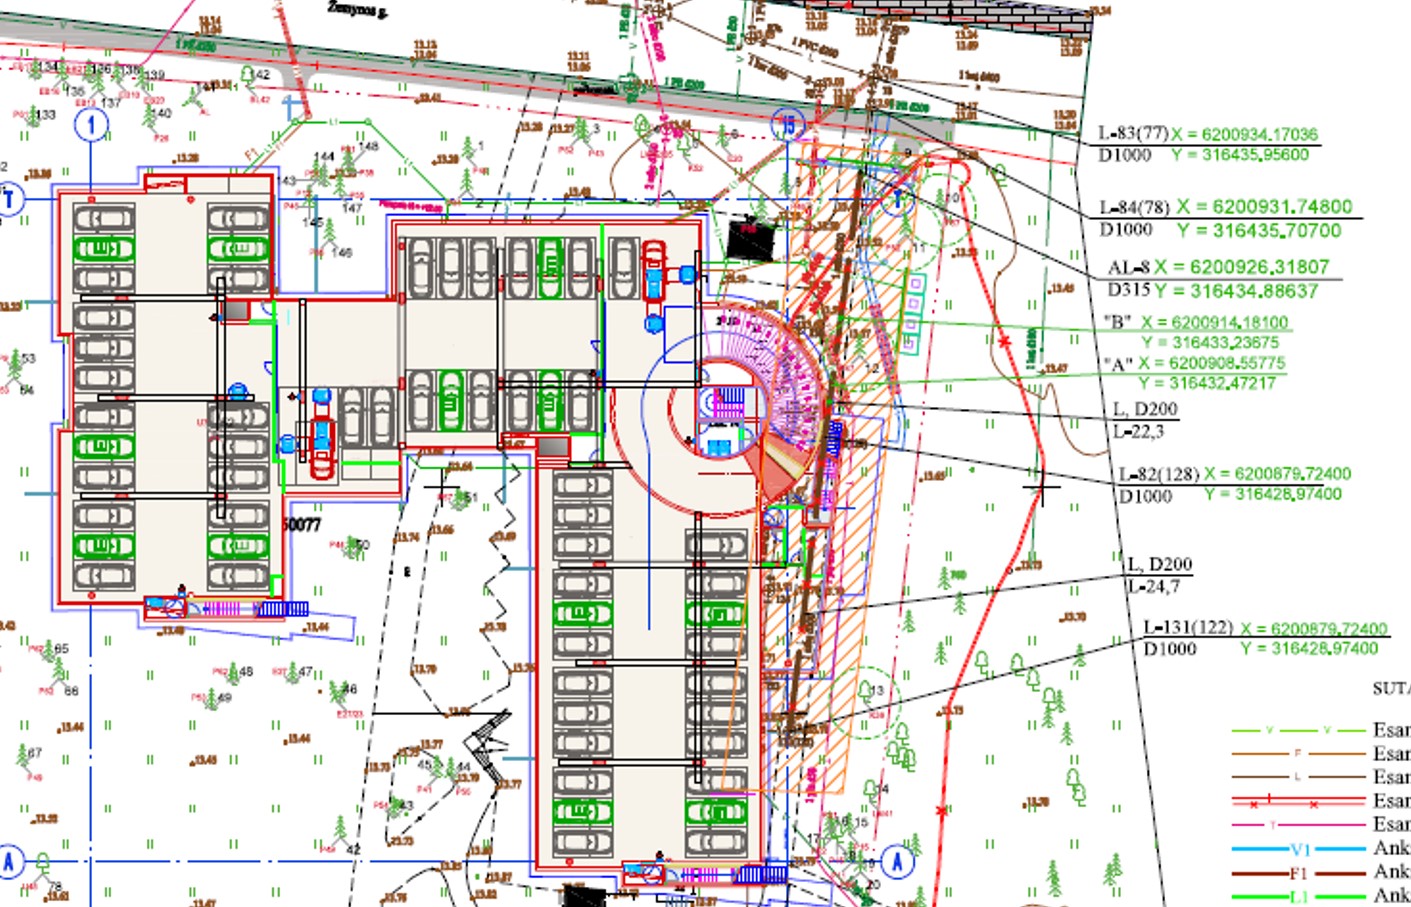Click the L-24,7 pipe length label
The height and width of the screenshot is (907, 1411).
(1153, 587)
